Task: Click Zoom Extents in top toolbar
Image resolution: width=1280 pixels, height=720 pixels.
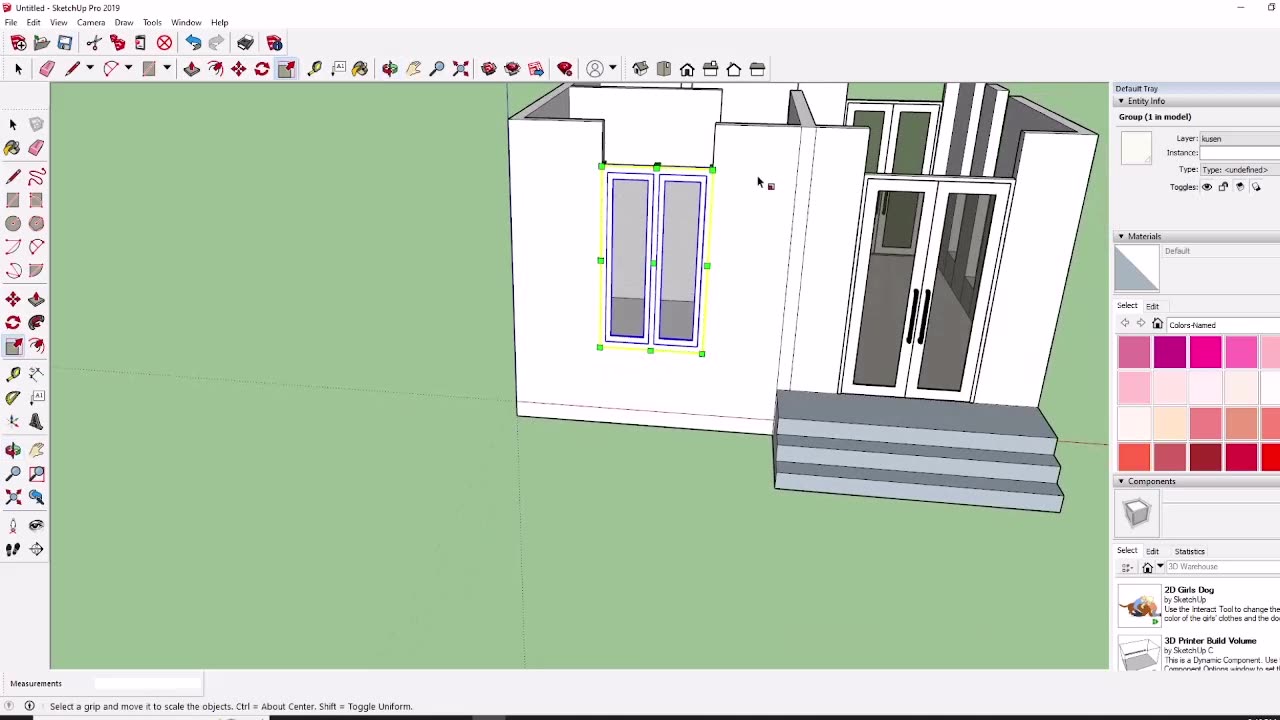Action: click(x=461, y=69)
